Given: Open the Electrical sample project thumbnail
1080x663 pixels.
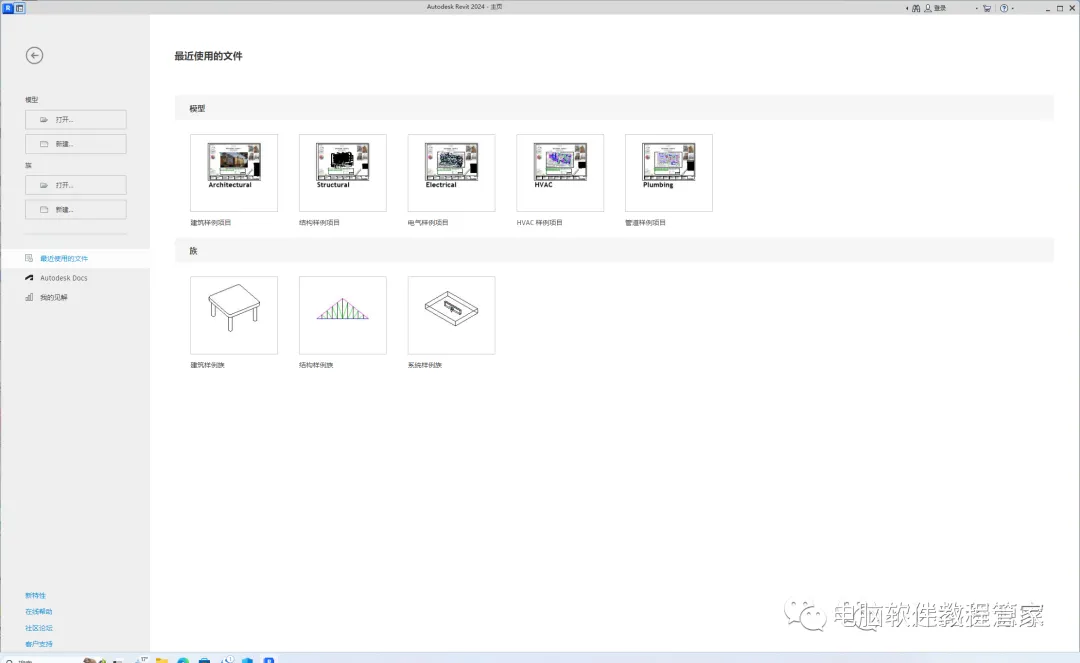Looking at the screenshot, I should [452, 173].
